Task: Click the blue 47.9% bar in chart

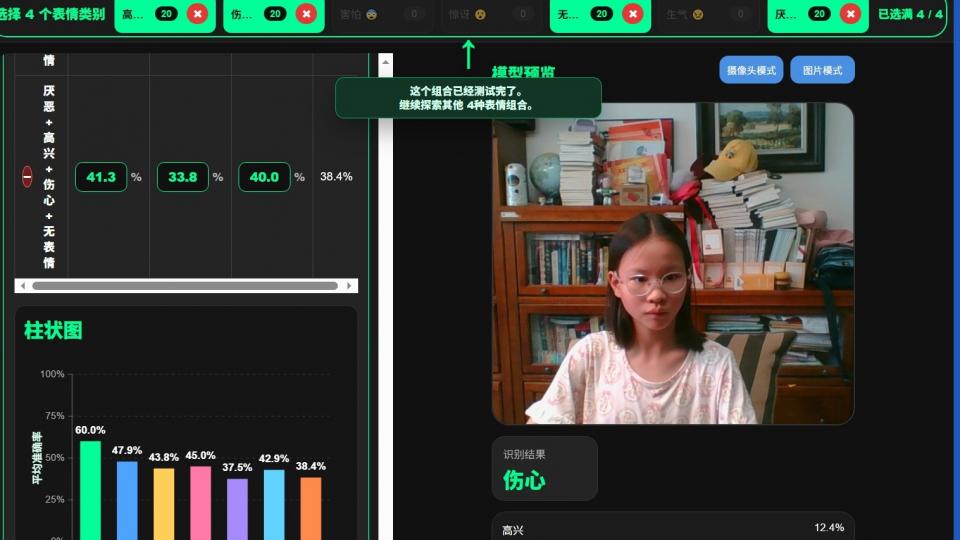Action: [x=127, y=501]
